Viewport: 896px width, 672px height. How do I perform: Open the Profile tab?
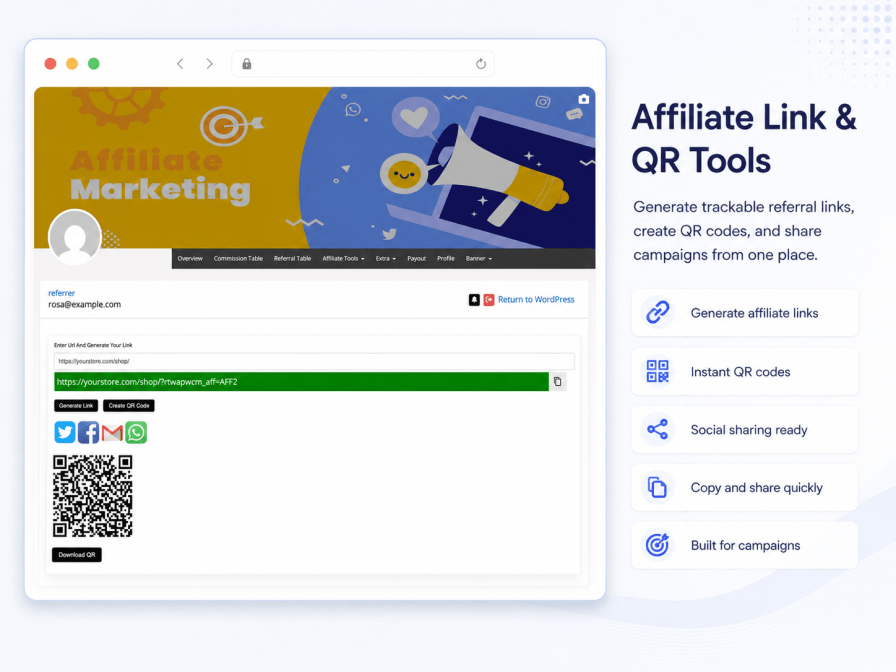coord(446,258)
